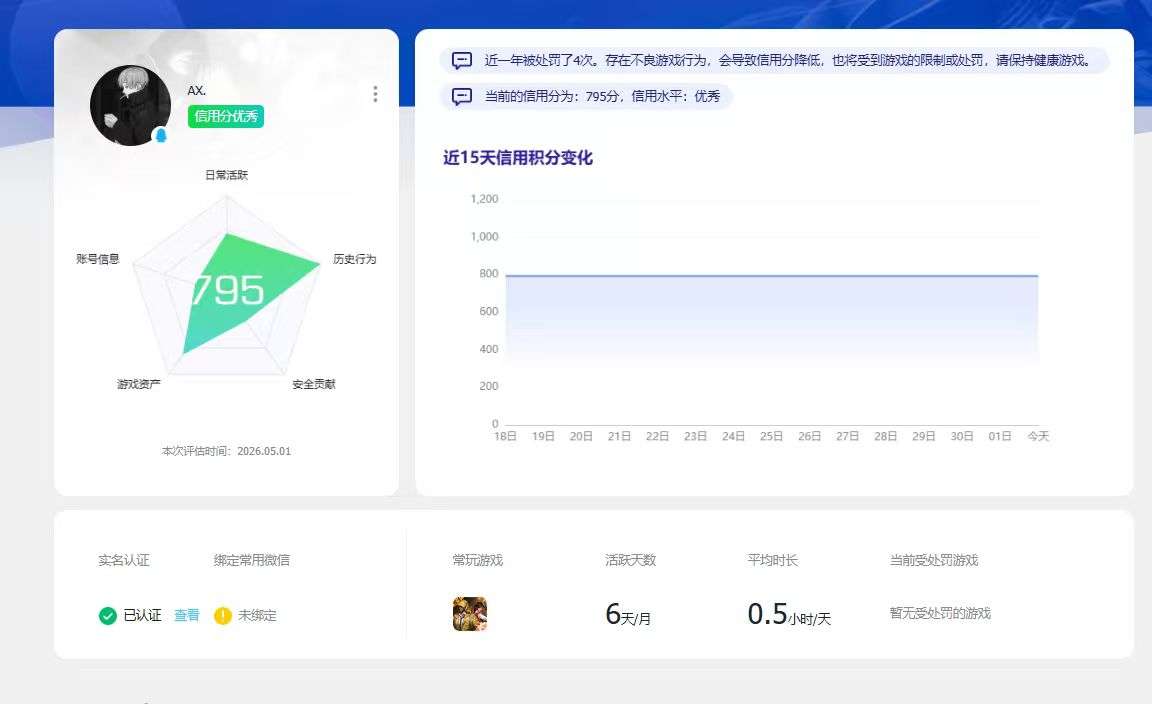The image size is (1152, 704).
Task: Click the 0.5小时/天 average duration value
Action: 789,614
